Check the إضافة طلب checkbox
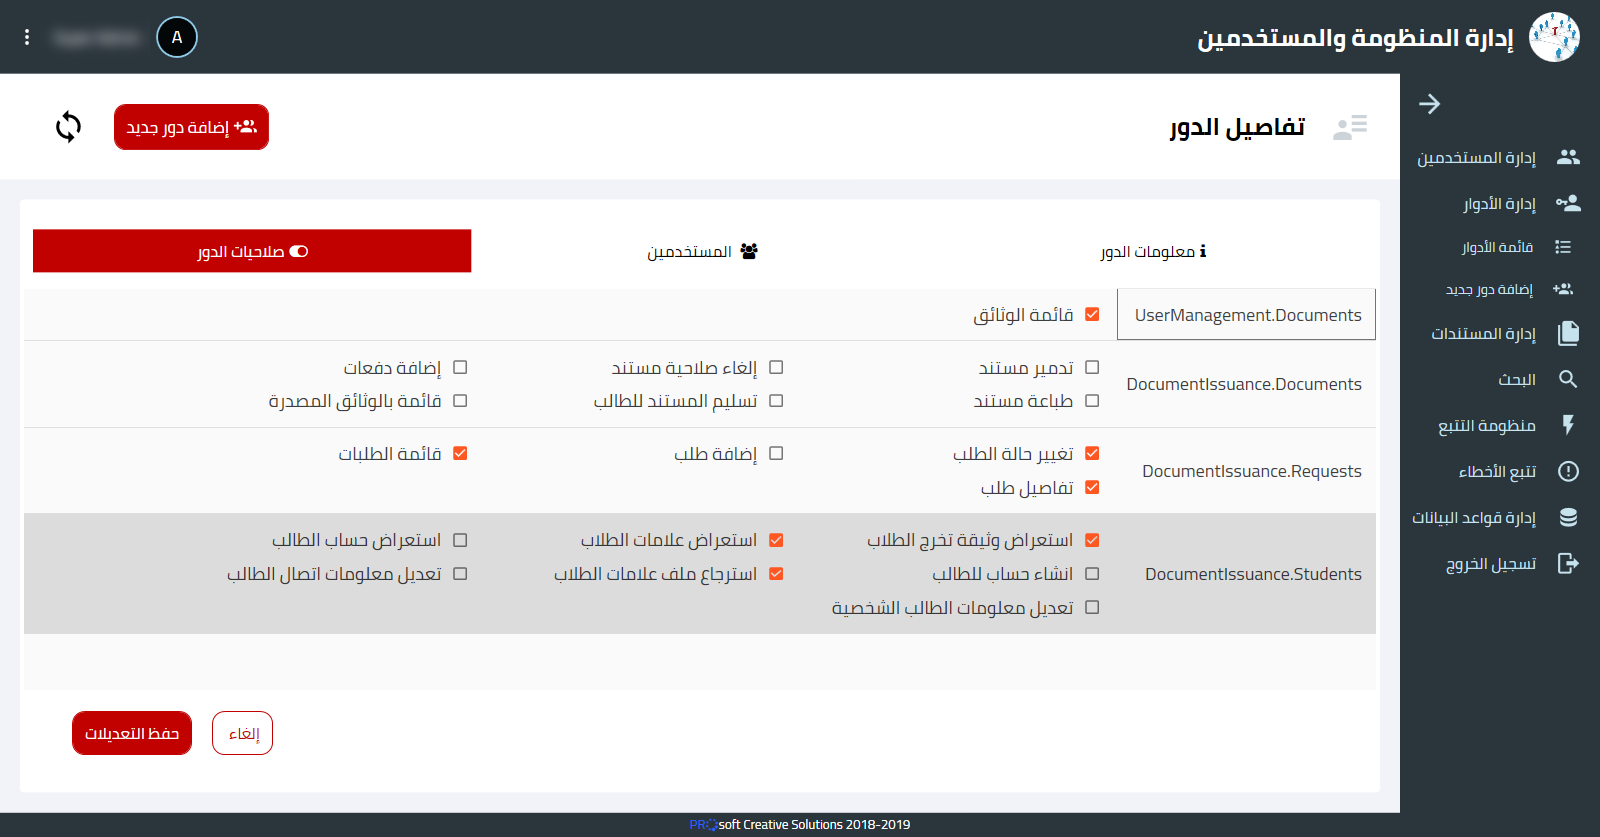1600x837 pixels. click(x=776, y=453)
